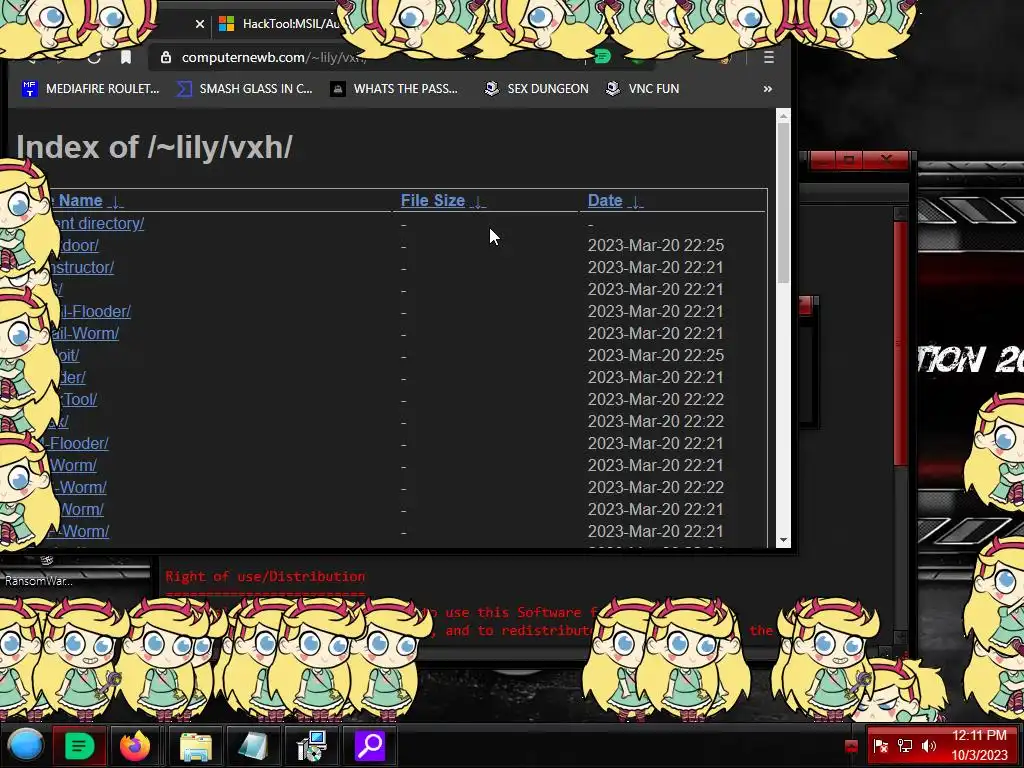Open the browser hamburger menu

[769, 57]
